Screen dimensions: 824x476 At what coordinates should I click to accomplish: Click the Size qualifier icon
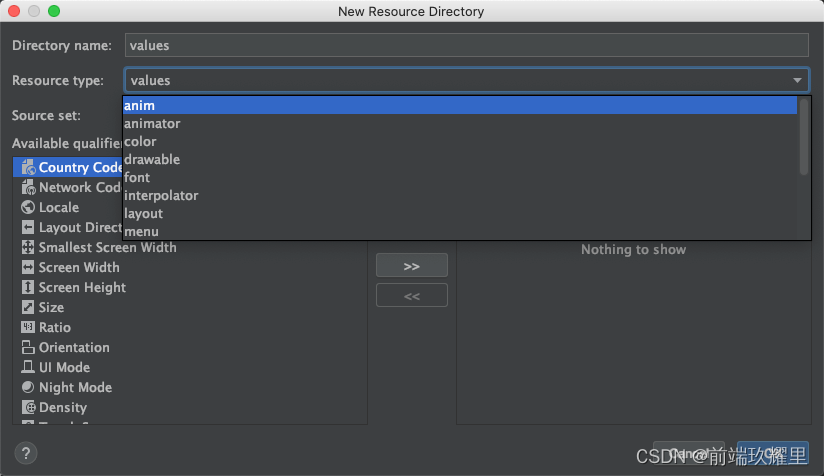[28, 307]
